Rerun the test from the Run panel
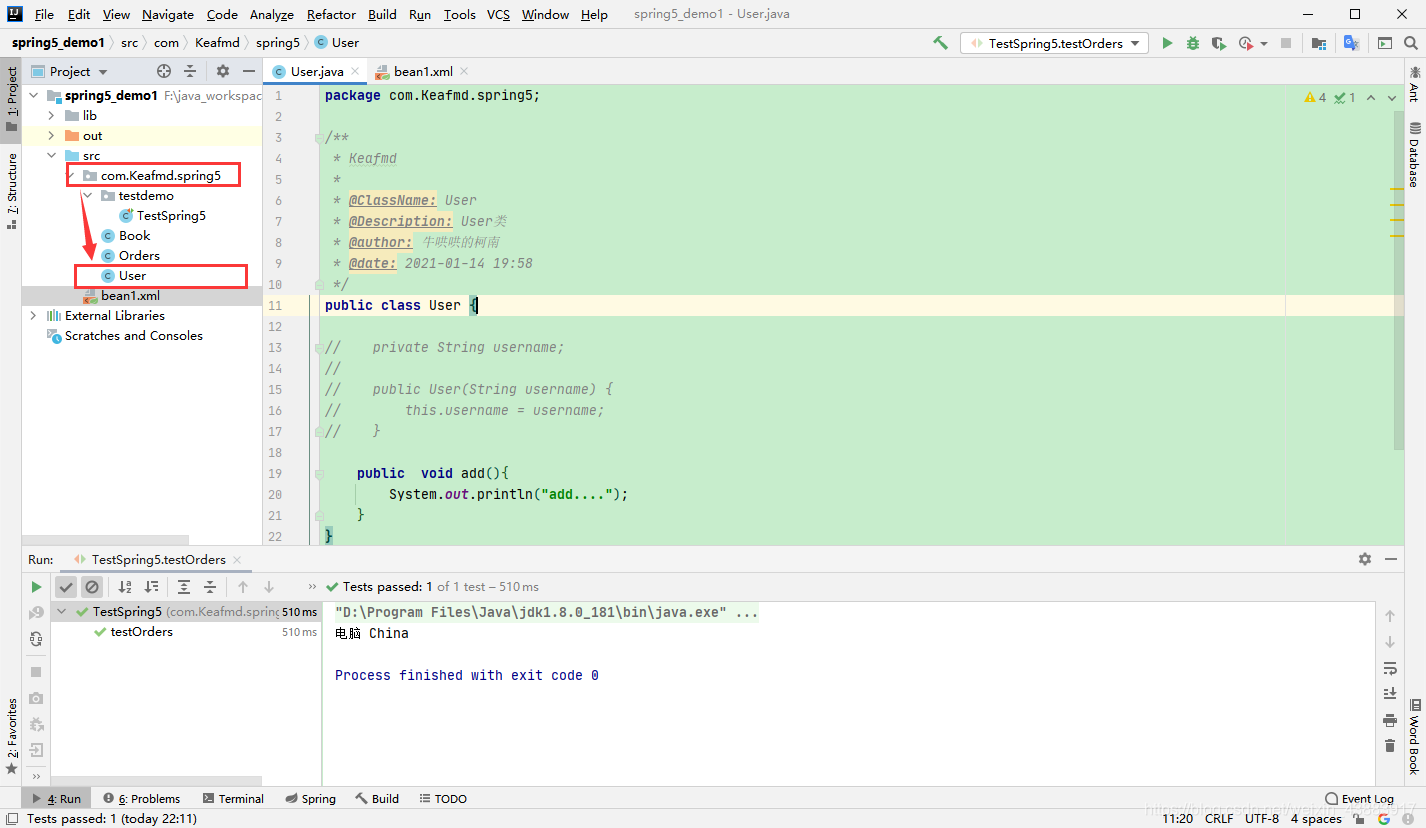1426x828 pixels. 36,587
